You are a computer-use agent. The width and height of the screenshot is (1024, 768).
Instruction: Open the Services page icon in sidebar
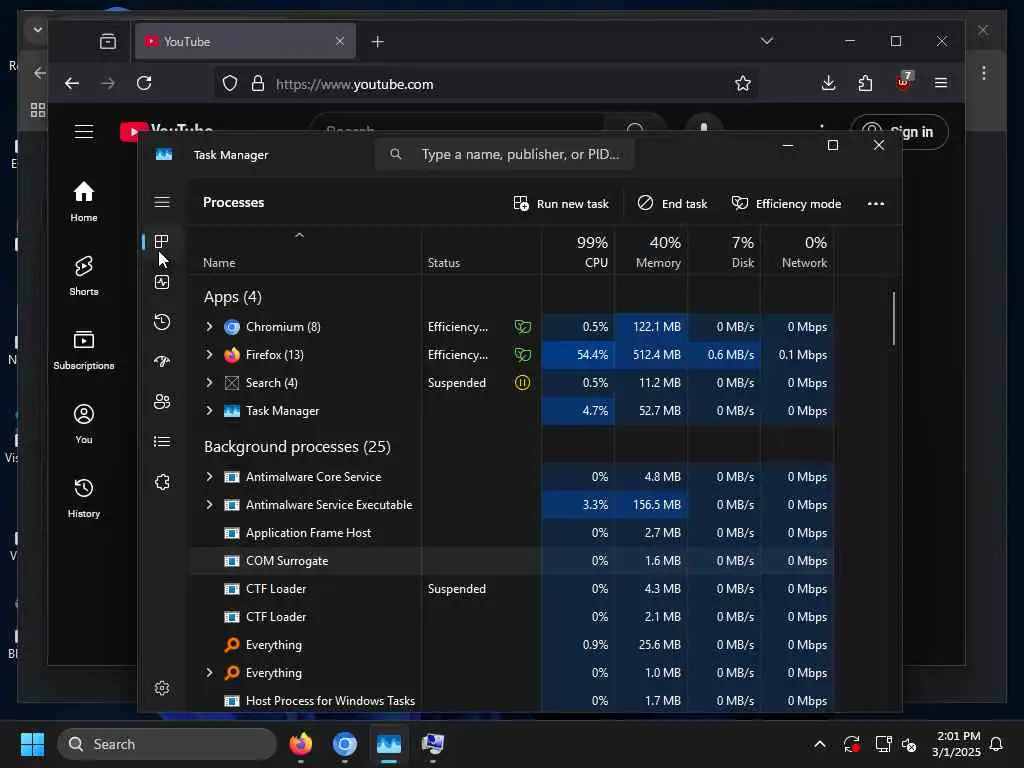(162, 482)
